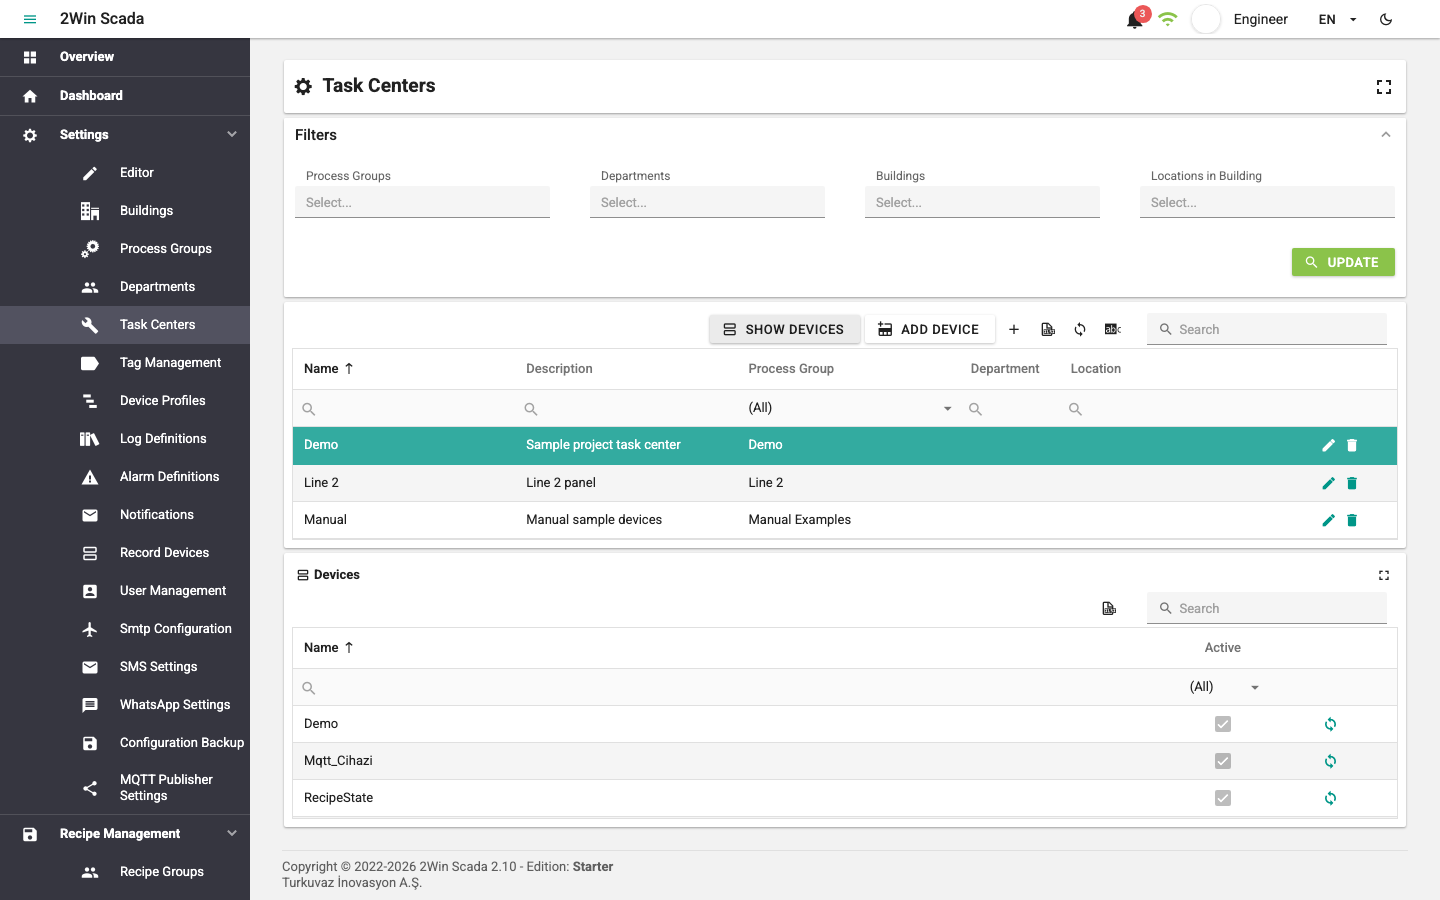
Task: Edit the Line 2 task center
Action: click(1328, 483)
